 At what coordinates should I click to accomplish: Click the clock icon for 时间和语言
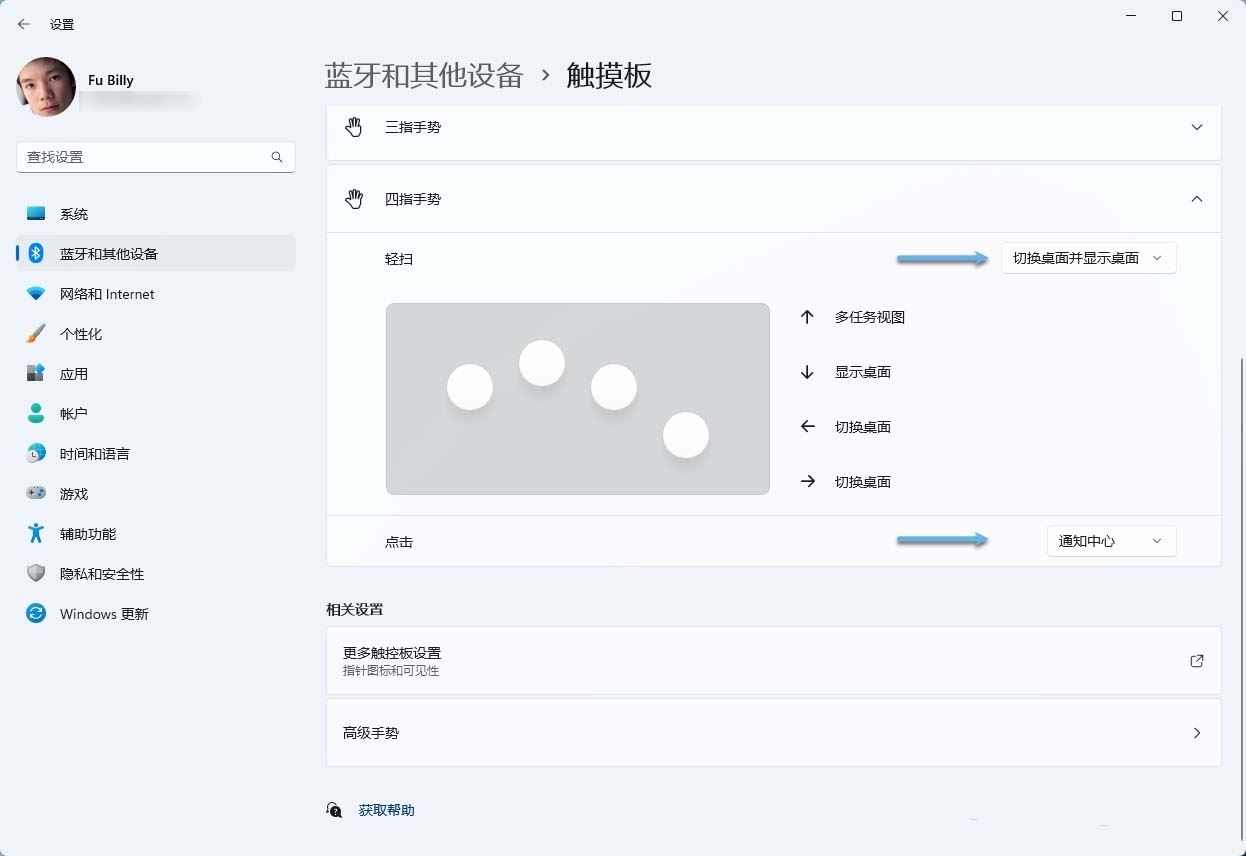coord(36,453)
